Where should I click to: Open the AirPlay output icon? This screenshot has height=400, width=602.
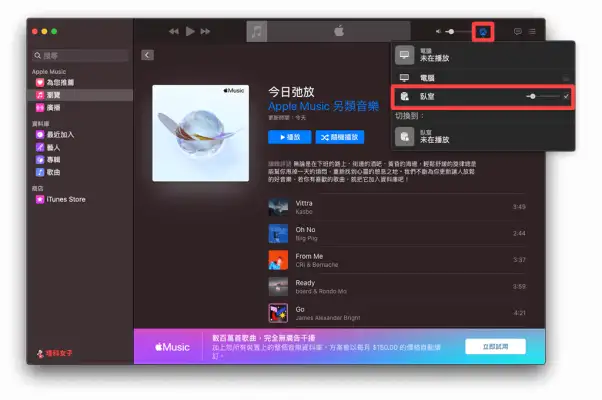click(x=483, y=32)
